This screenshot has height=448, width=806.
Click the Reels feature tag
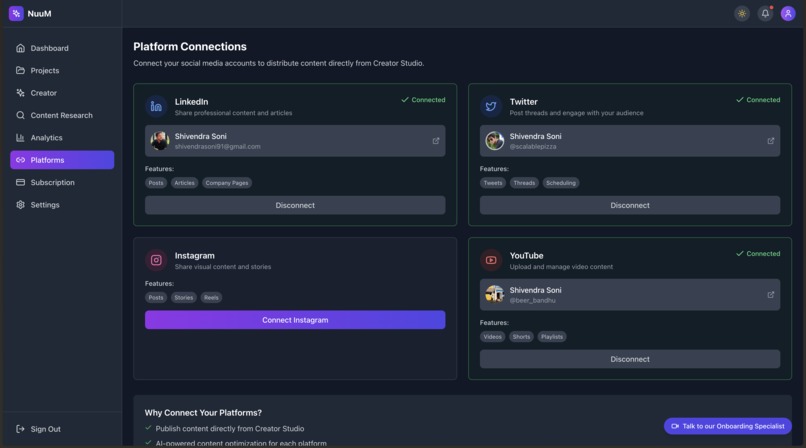coord(211,297)
